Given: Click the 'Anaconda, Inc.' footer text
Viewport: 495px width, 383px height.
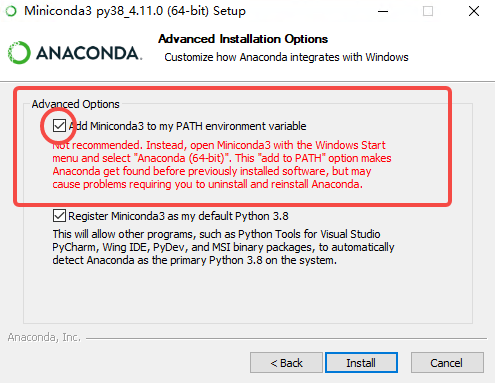Looking at the screenshot, I should click(44, 337).
